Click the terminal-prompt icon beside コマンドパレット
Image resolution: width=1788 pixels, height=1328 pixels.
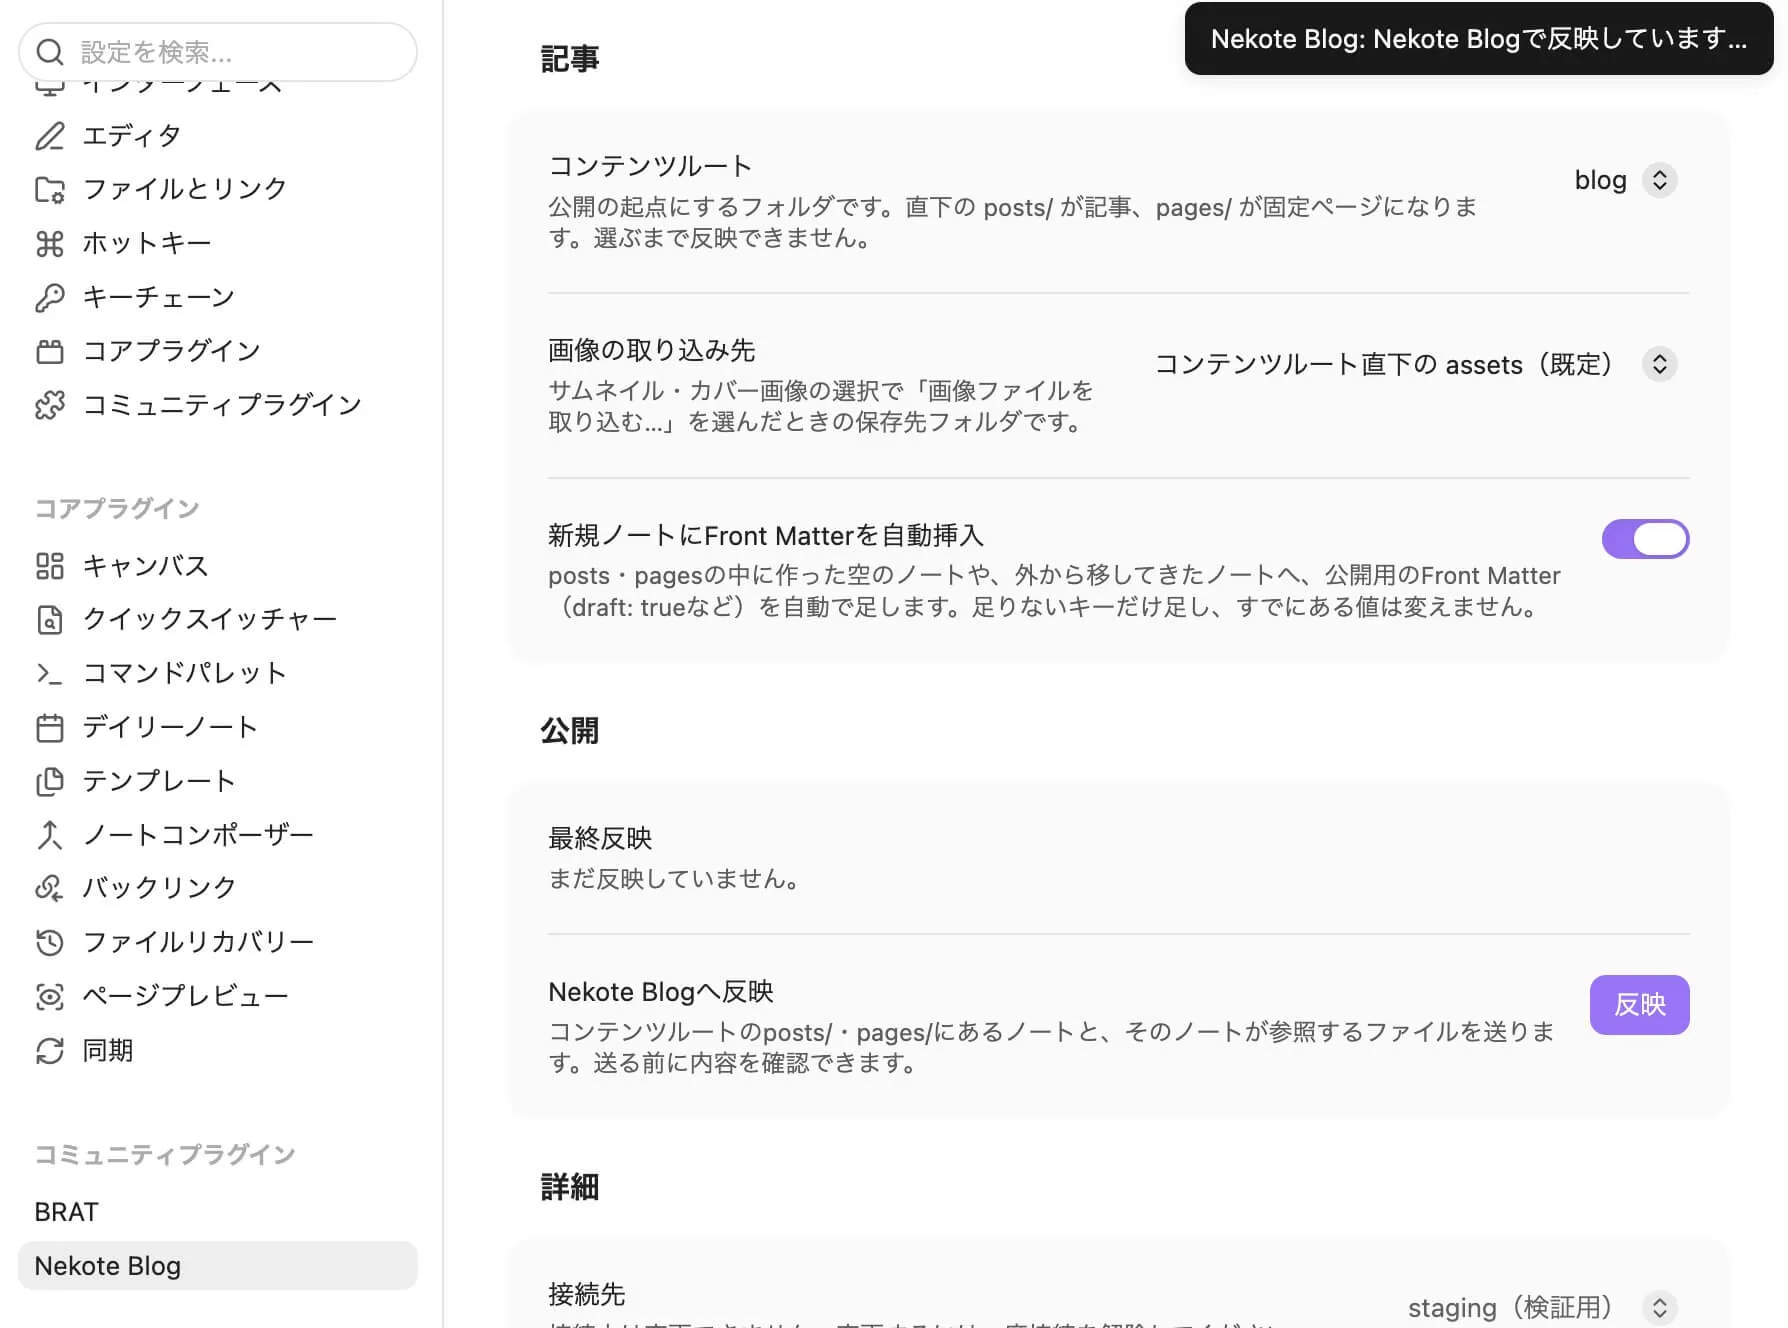(50, 674)
